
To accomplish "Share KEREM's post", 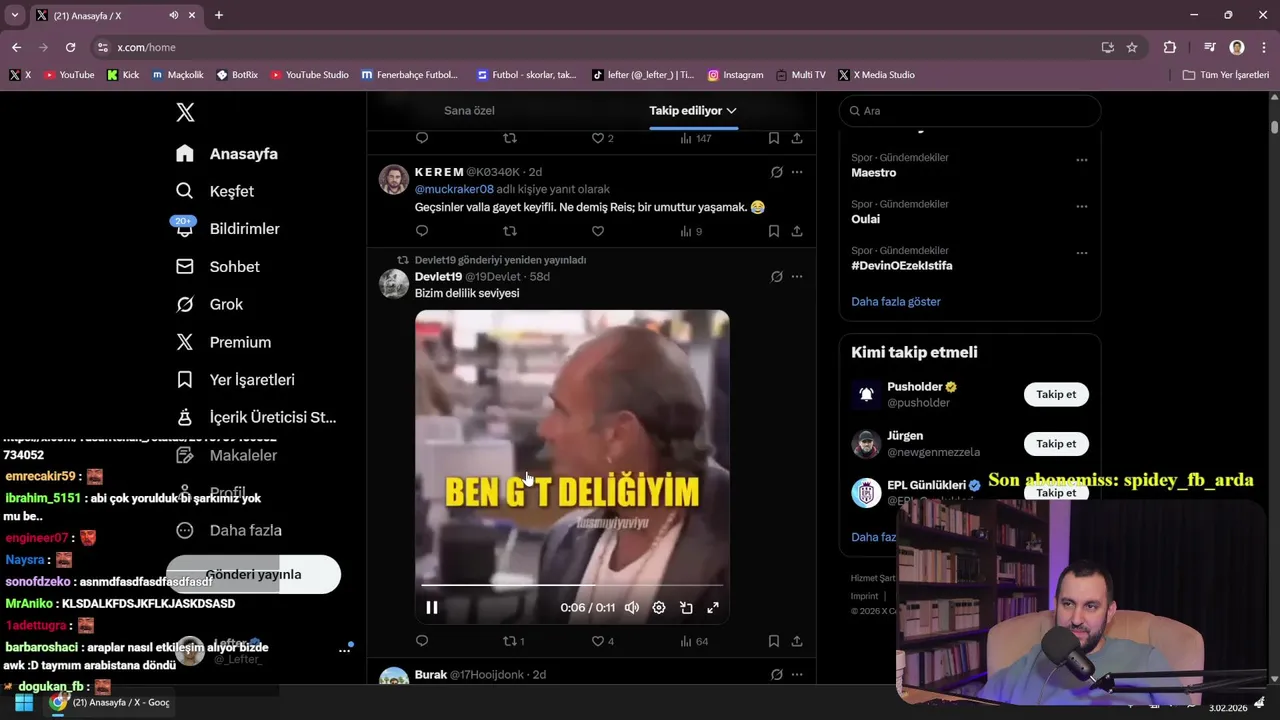I will point(797,231).
